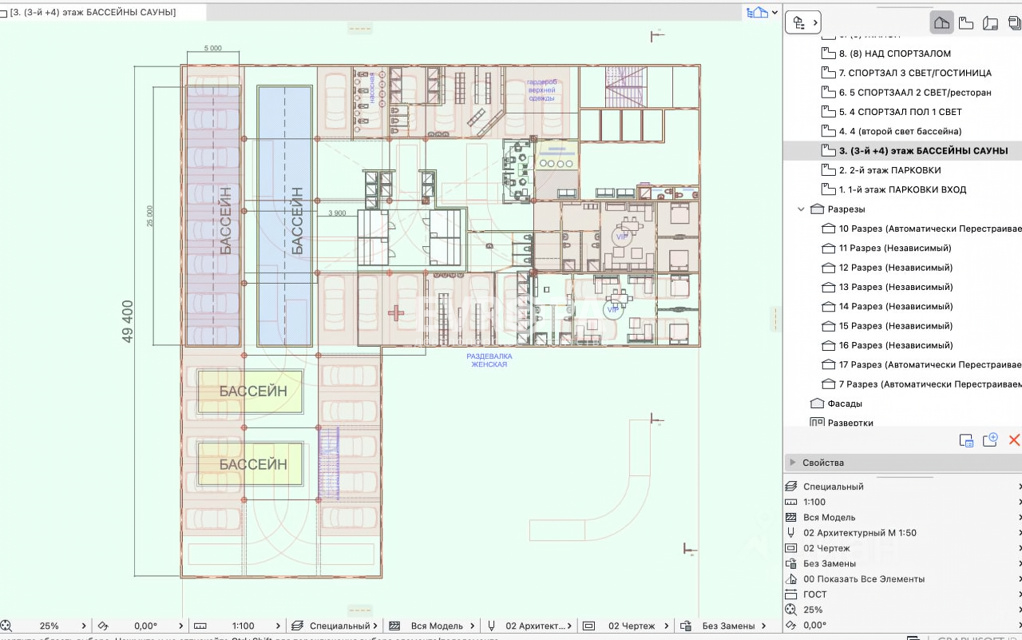Click the red delete X icon
The height and width of the screenshot is (640, 1022).
tap(1013, 440)
